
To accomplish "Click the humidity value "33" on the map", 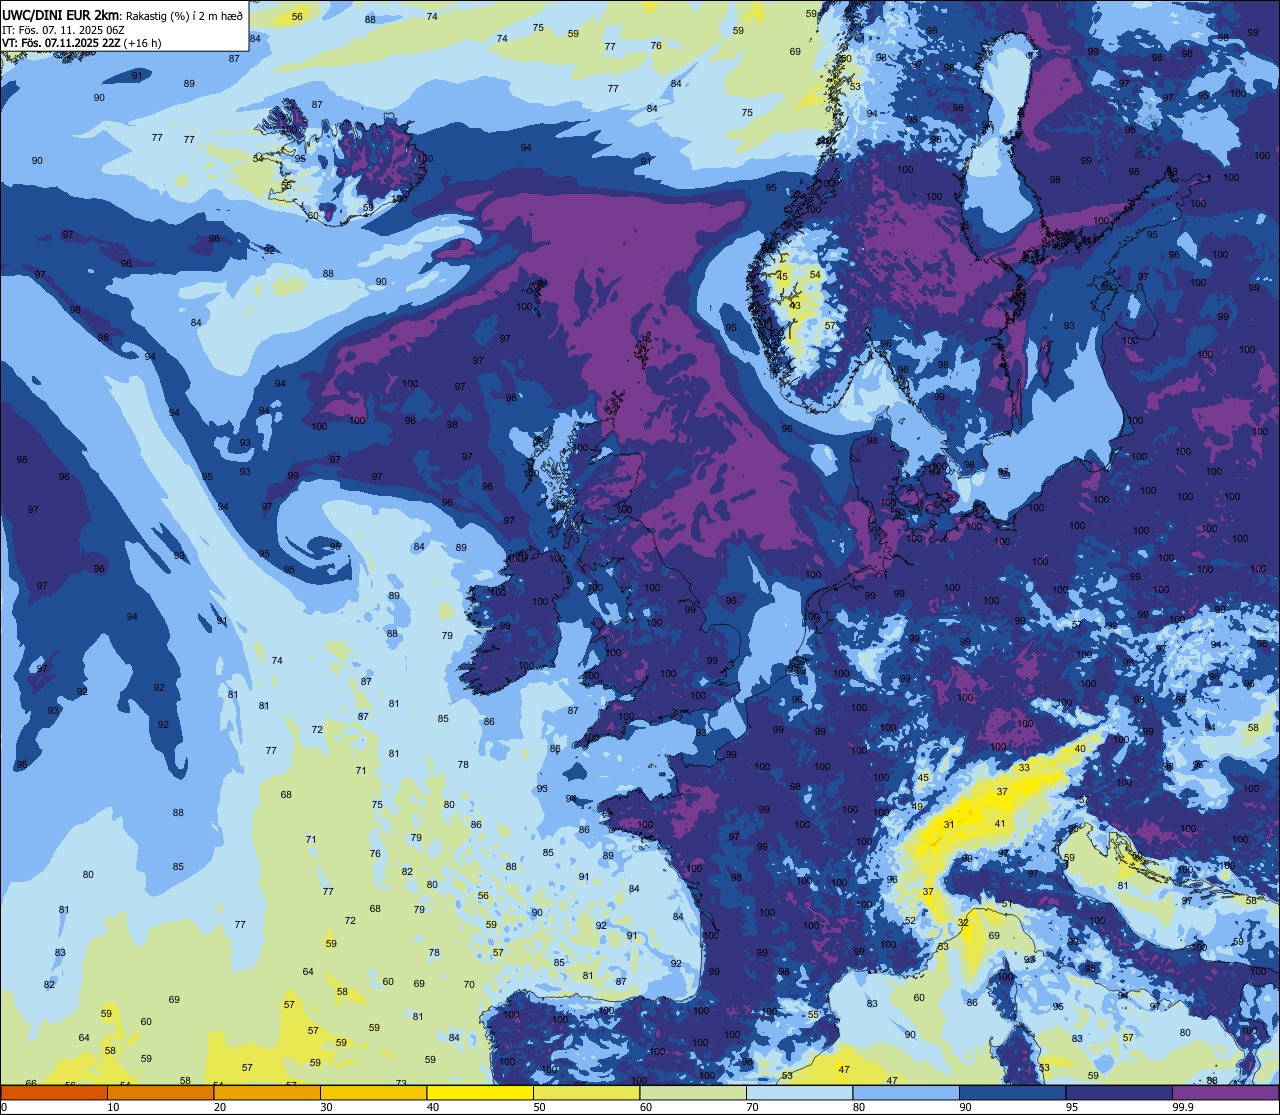I will (1024, 767).
